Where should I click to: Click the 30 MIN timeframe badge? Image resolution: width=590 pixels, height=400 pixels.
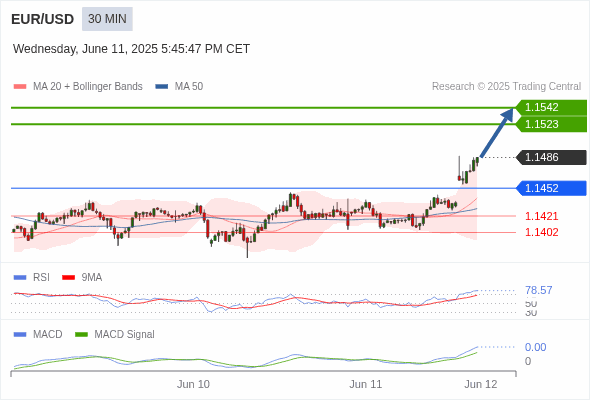[107, 19]
